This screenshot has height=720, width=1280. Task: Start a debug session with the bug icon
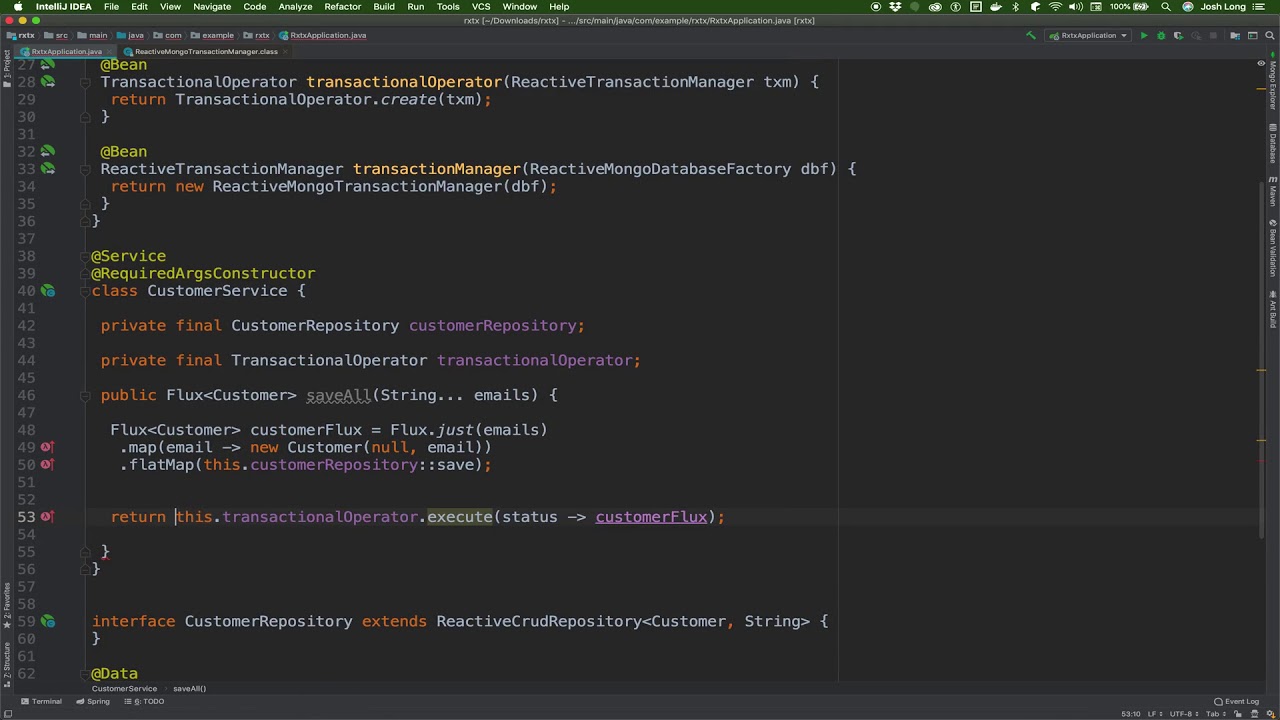1160,35
